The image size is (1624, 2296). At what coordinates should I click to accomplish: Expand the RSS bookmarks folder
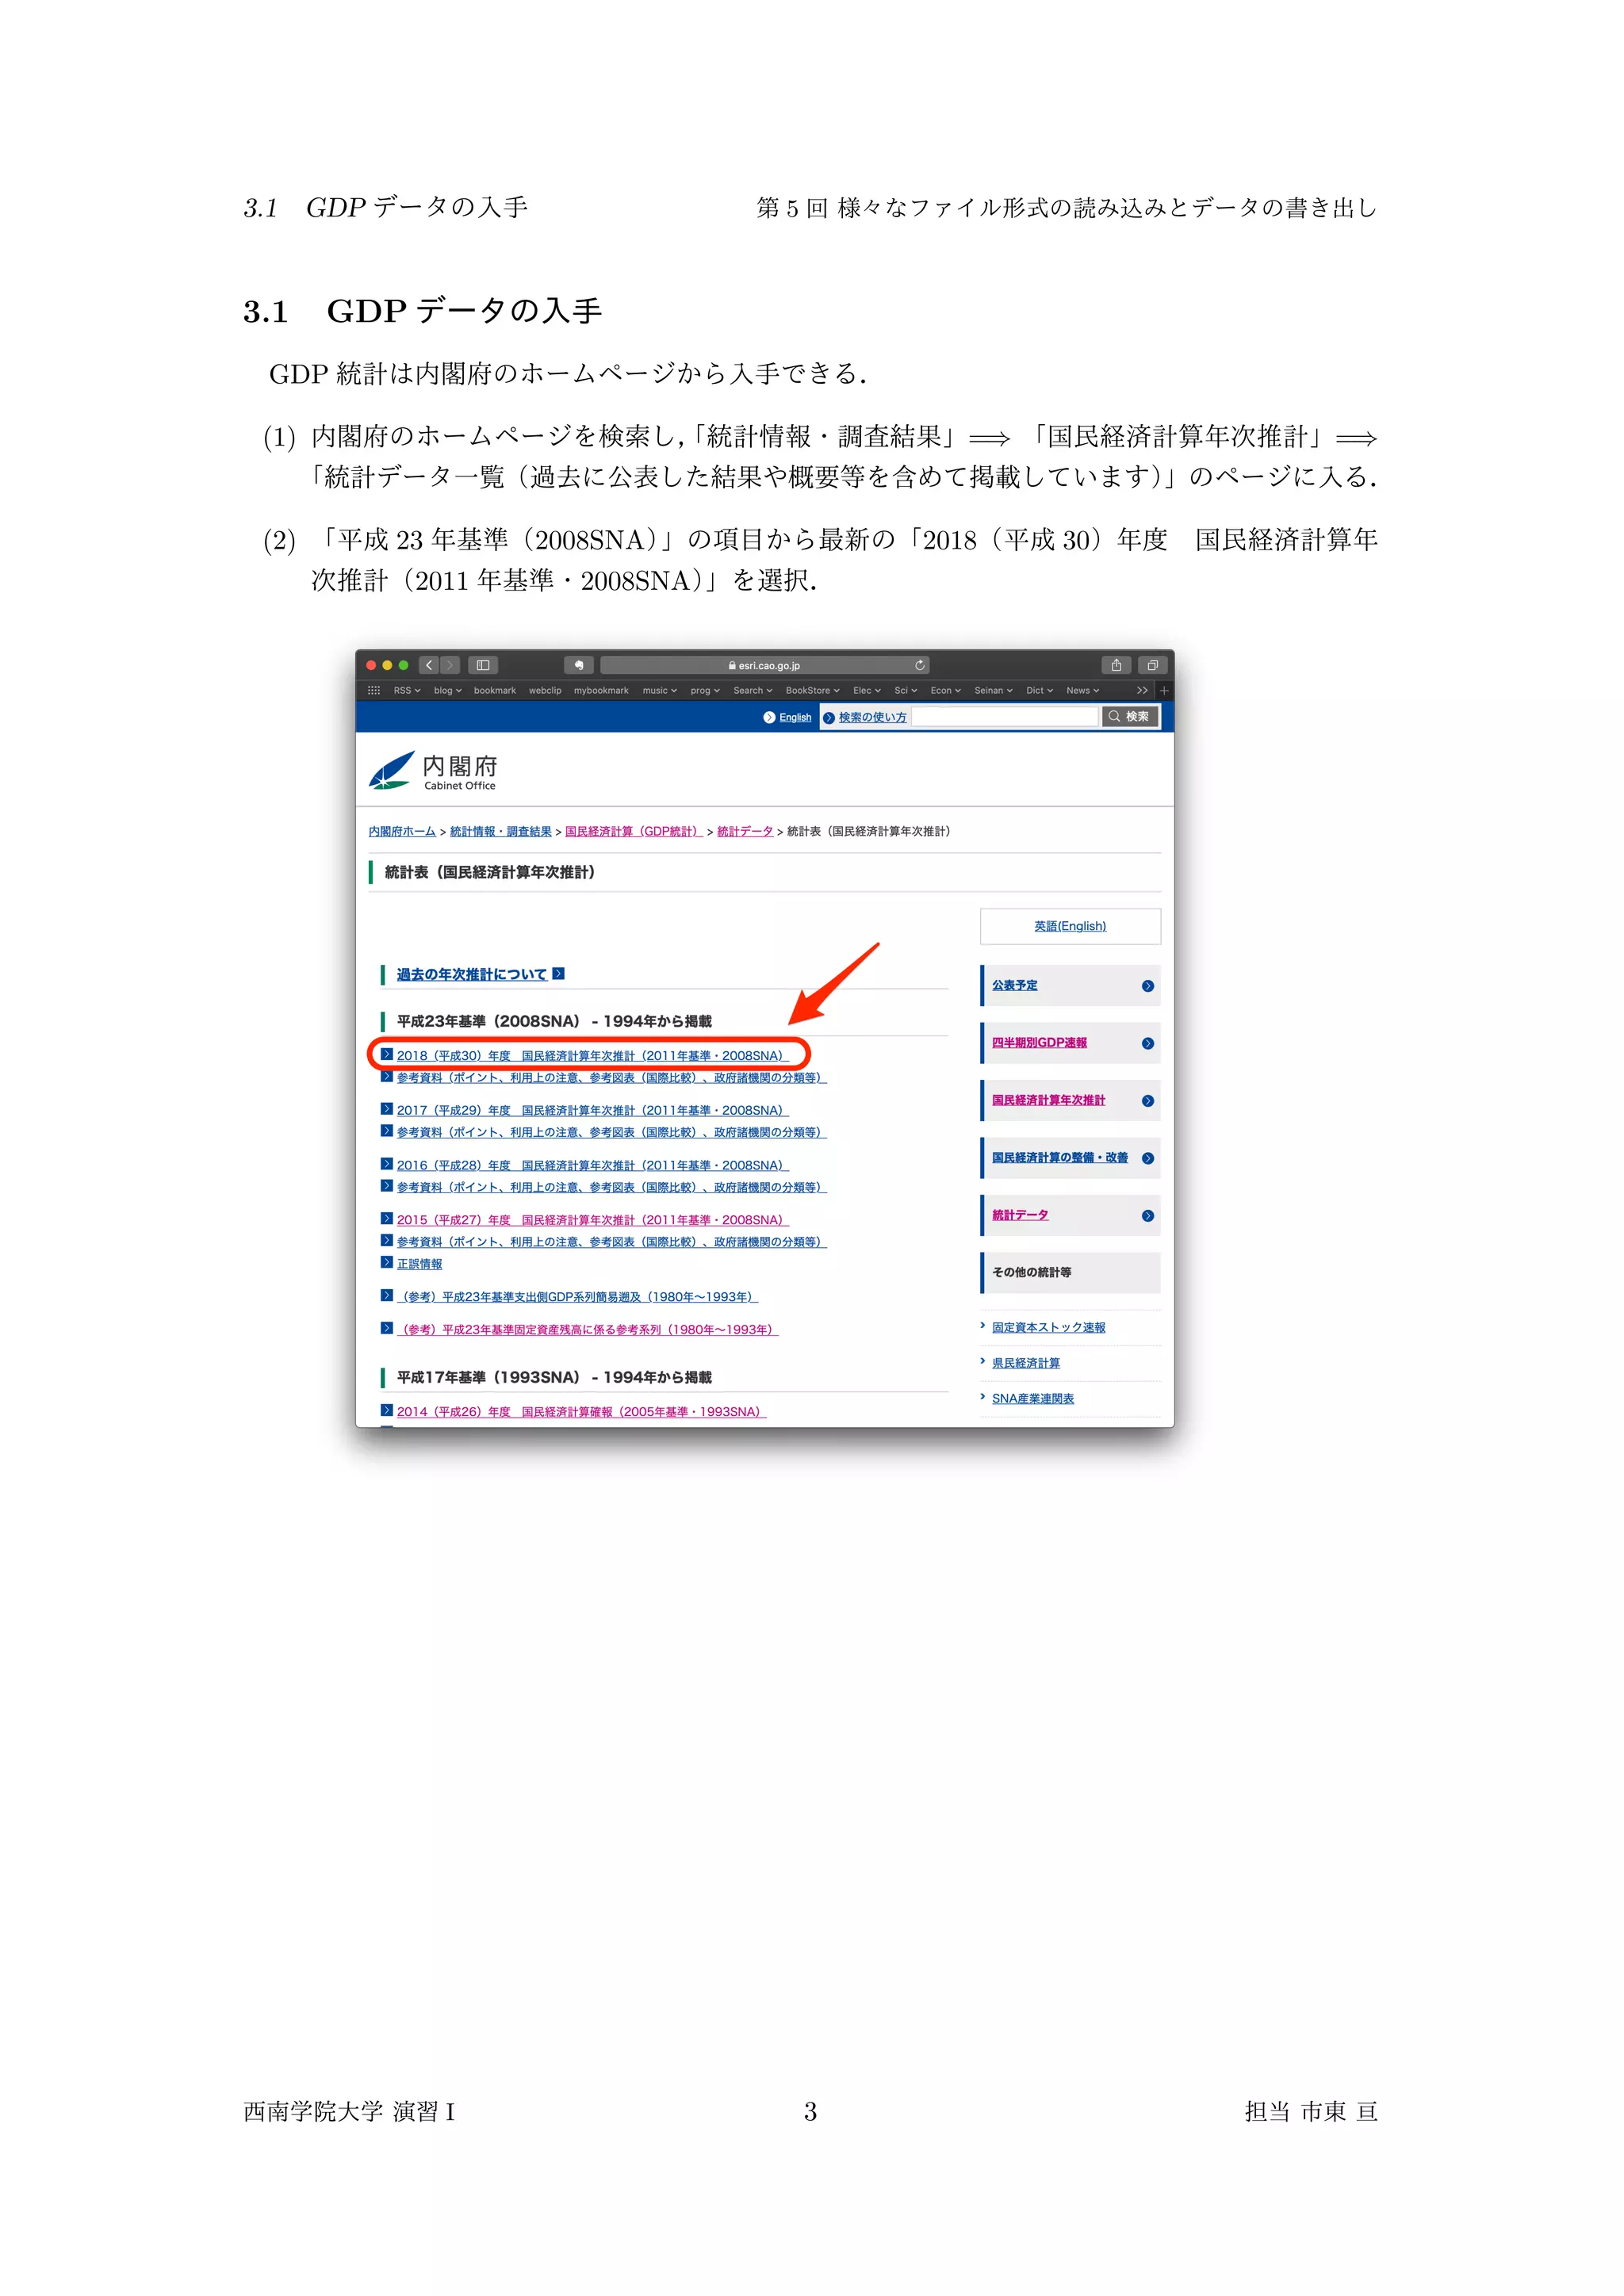click(x=406, y=690)
